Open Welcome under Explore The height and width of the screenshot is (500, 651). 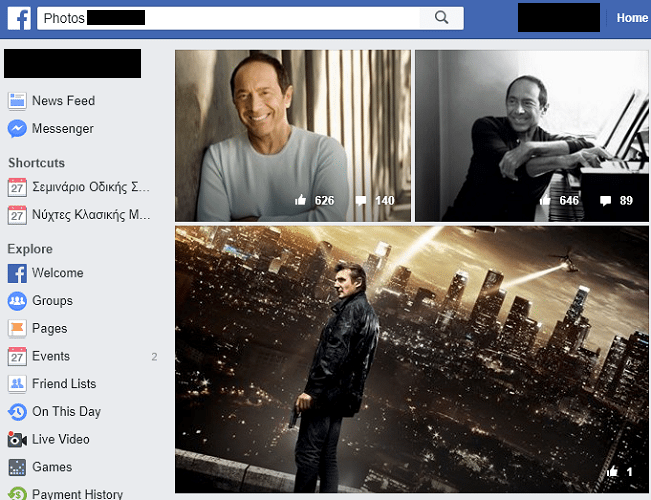pos(58,273)
